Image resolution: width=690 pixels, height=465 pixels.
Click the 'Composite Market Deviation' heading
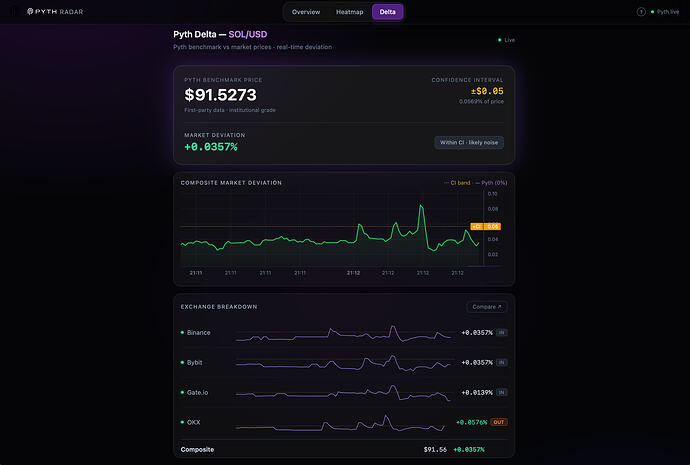click(x=231, y=183)
